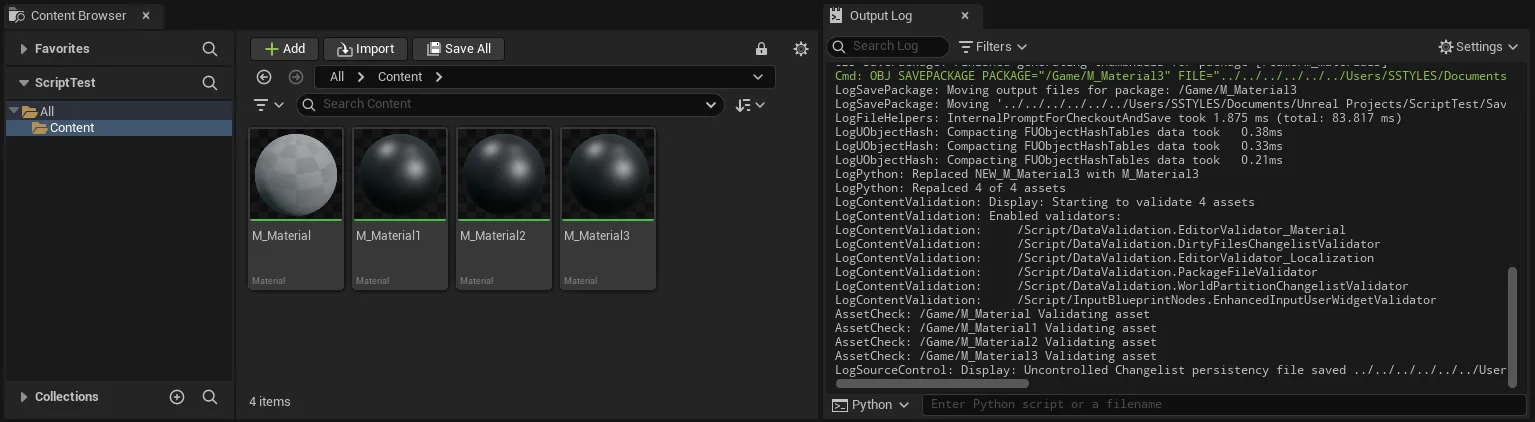Open saved searches dropdown in search bar
Viewport: 1535px width, 422px height.
pyautogui.click(x=711, y=104)
